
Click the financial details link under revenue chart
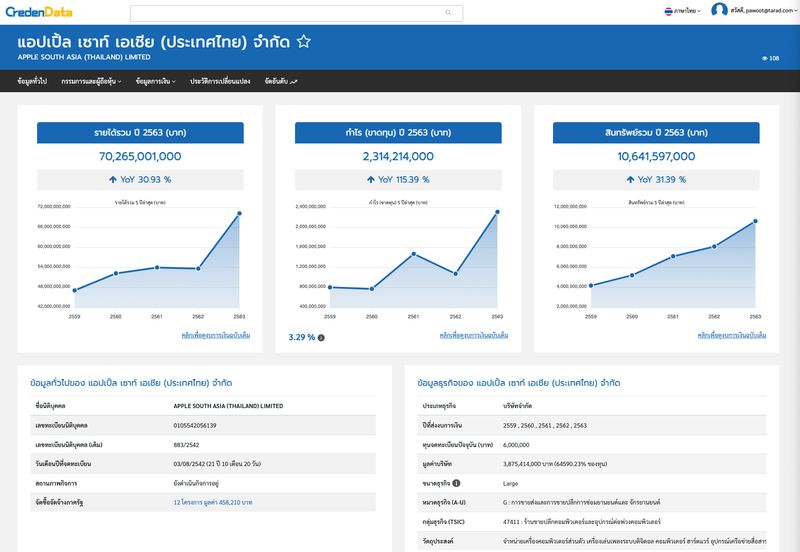pos(216,335)
